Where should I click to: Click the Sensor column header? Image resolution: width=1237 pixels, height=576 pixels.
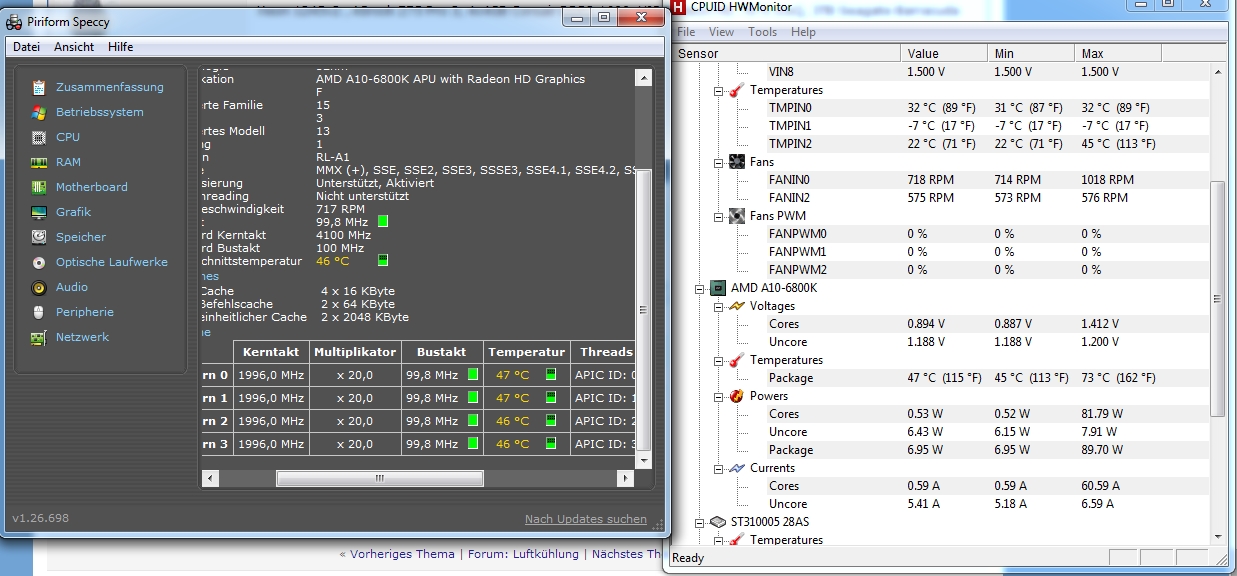788,53
